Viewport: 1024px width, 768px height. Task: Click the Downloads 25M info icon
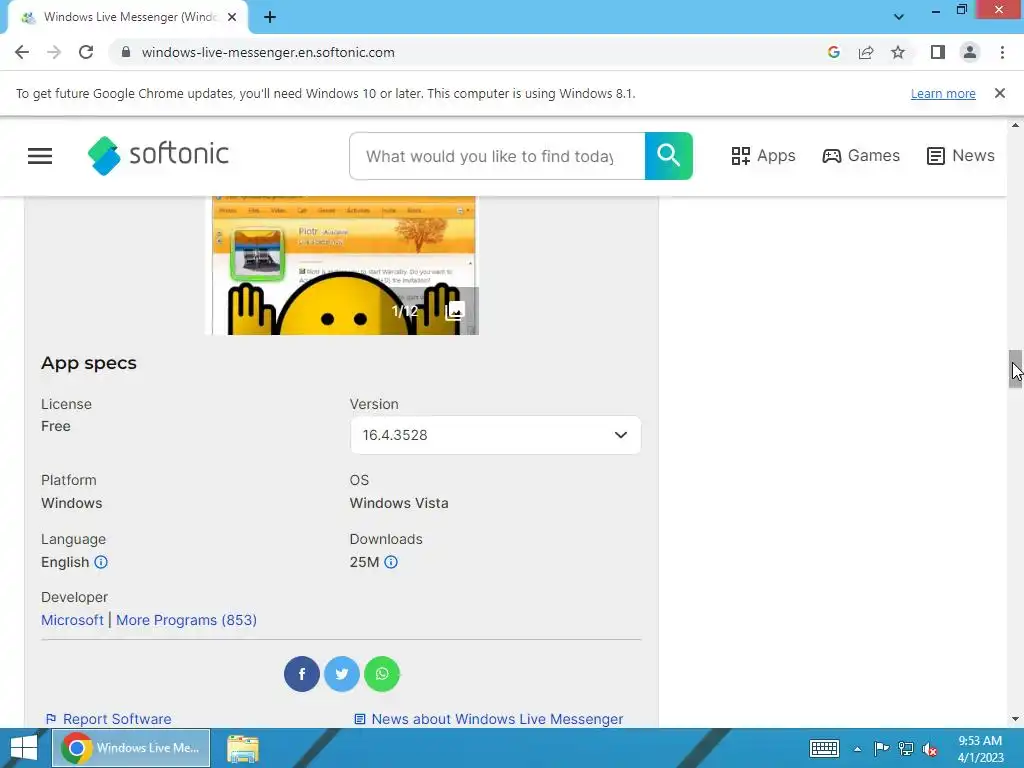(391, 562)
